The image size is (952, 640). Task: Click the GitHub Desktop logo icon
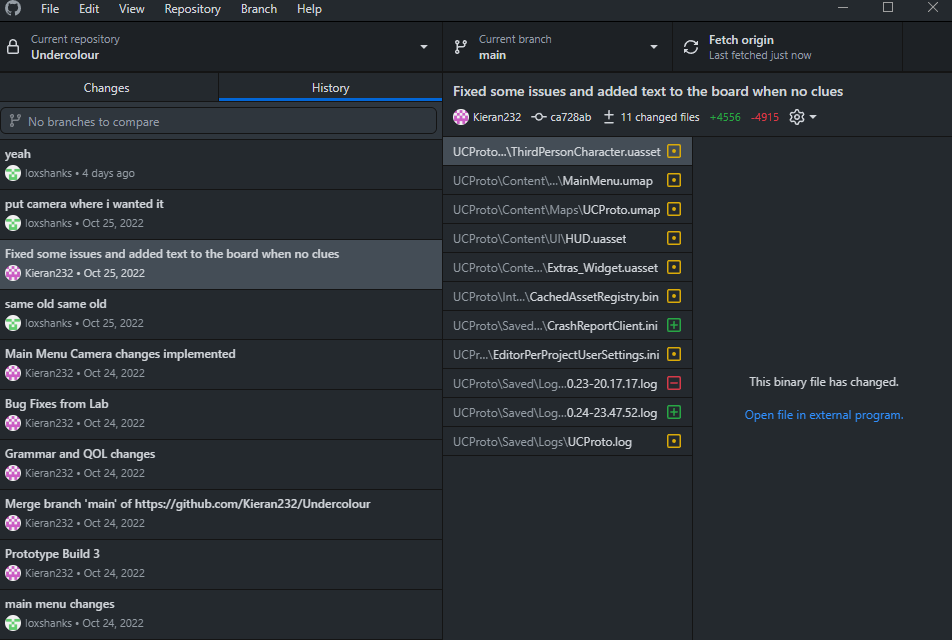[x=14, y=9]
